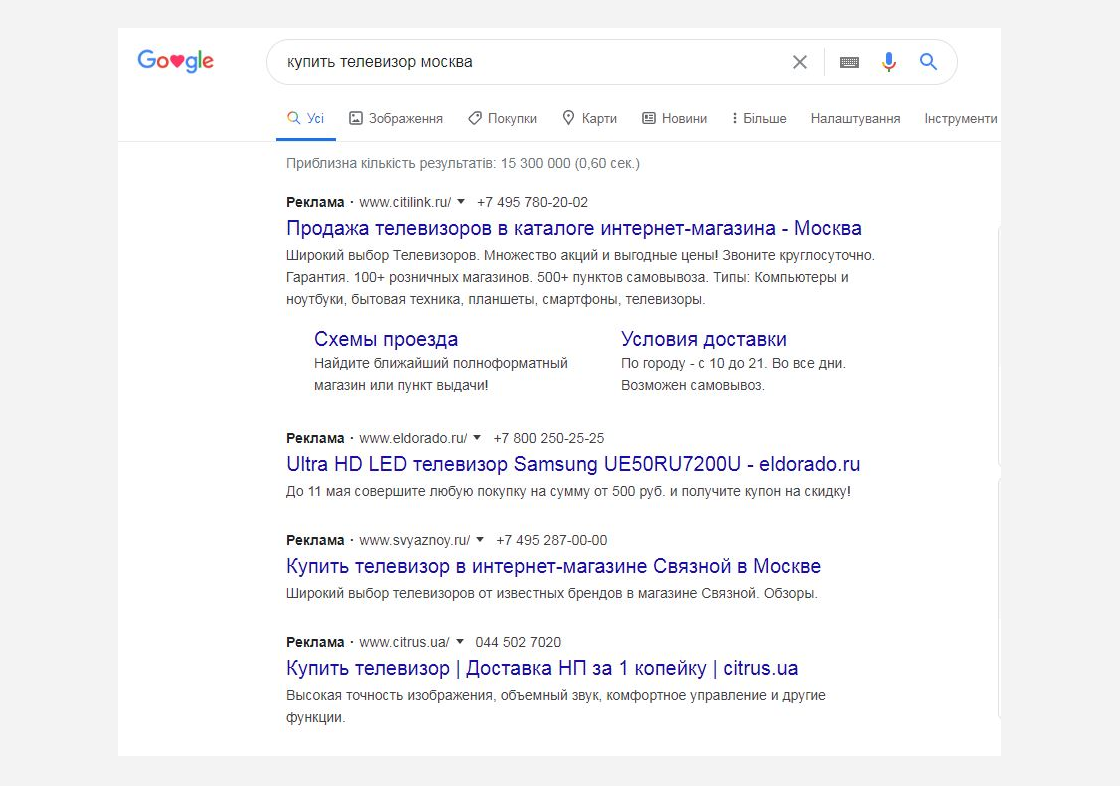Click the phone number +7 495 780-20-02
The image size is (1120, 786).
coord(532,202)
